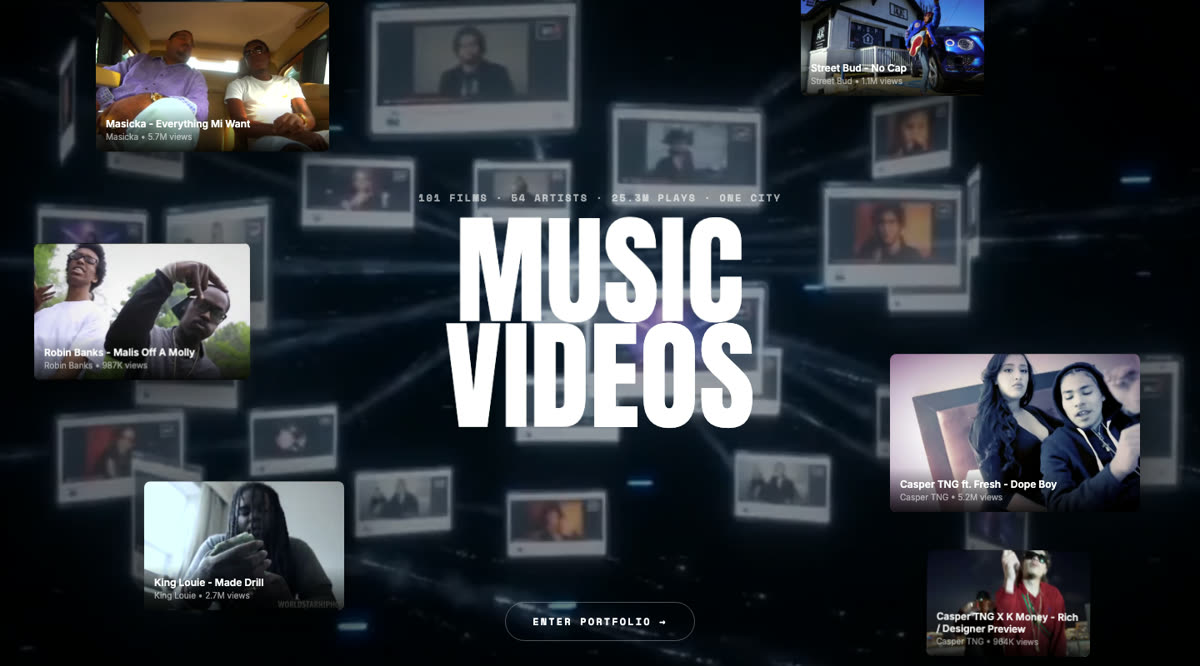The image size is (1200, 666).
Task: Select Robin Banks - Malis Off A Molly card
Action: click(x=142, y=311)
